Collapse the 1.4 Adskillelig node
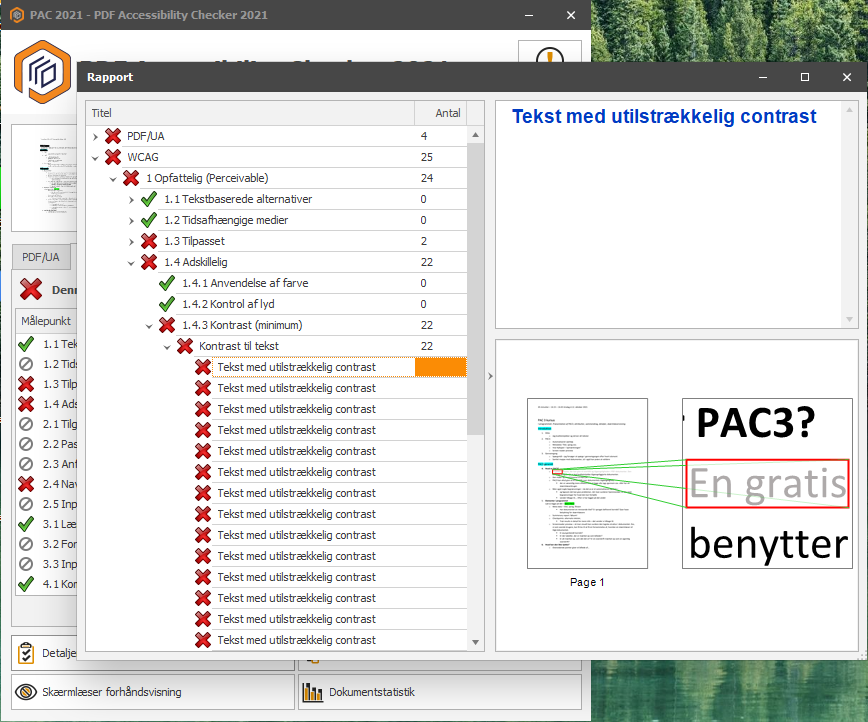868x722 pixels. click(131, 263)
